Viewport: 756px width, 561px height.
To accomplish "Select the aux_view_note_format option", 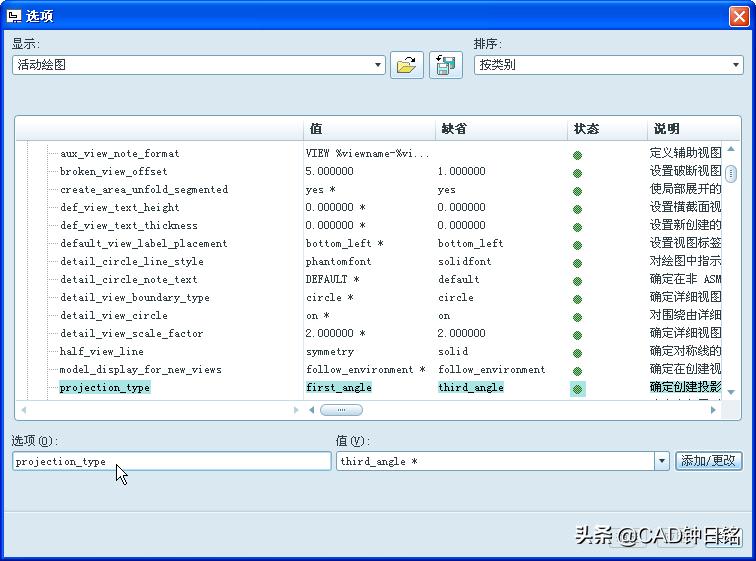I will (x=120, y=154).
